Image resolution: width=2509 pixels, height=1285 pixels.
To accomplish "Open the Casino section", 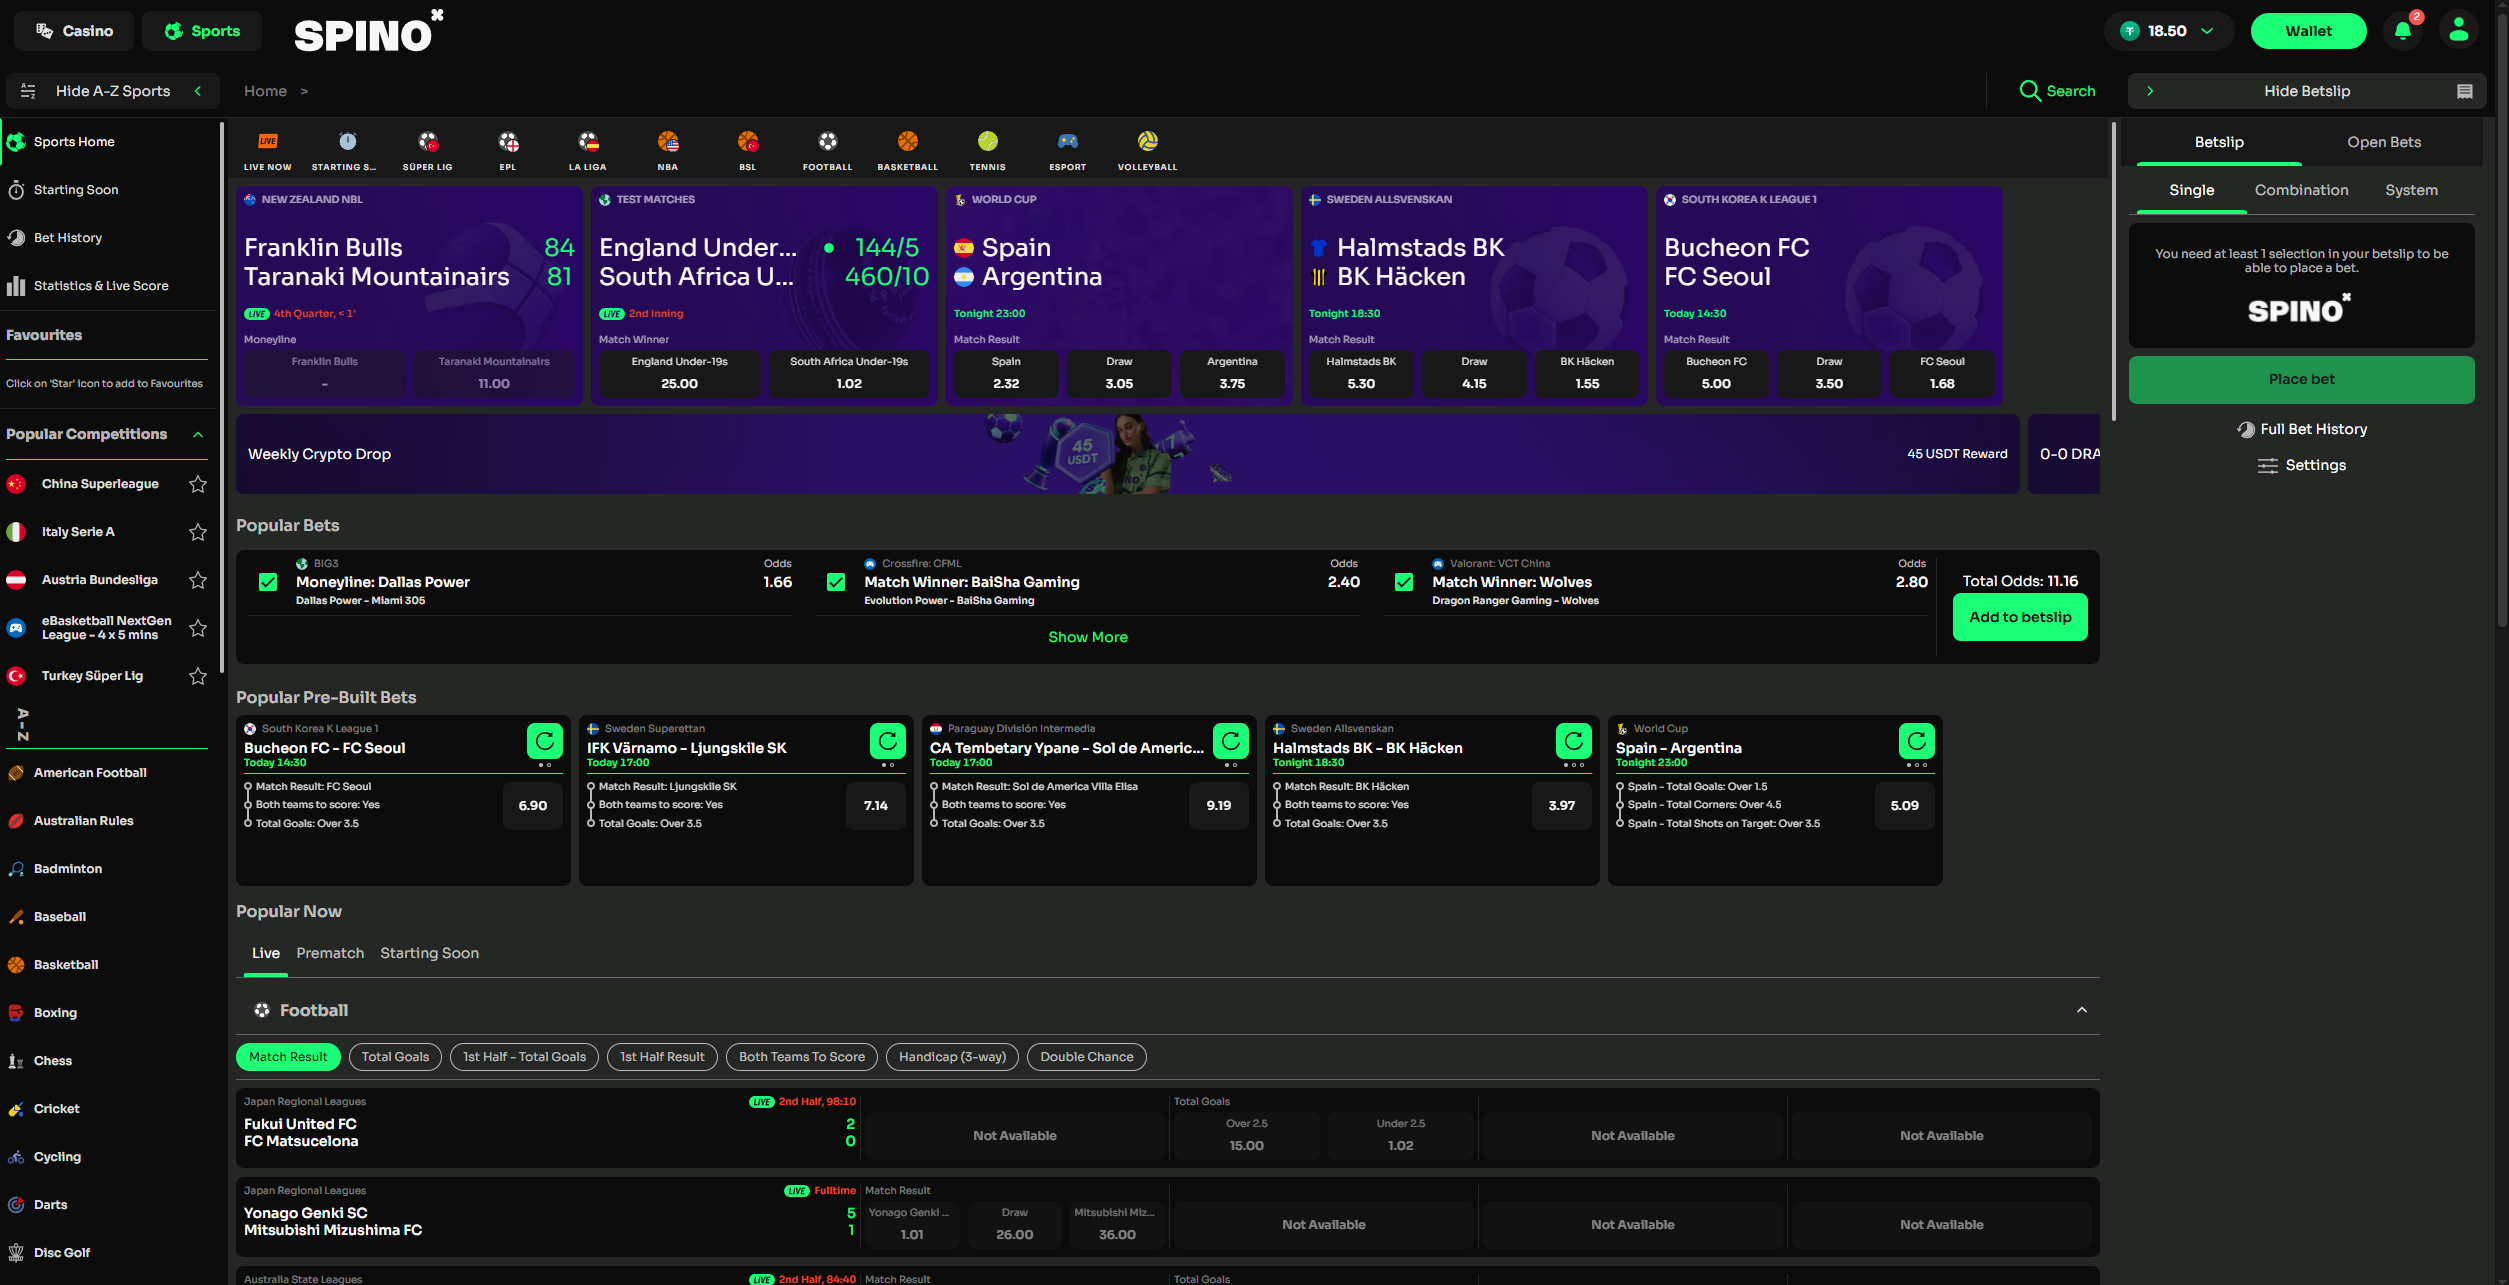I will click(x=75, y=31).
